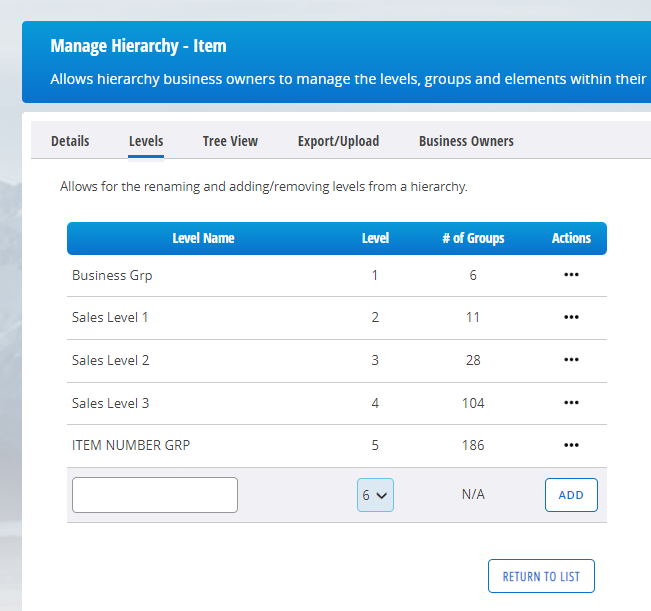This screenshot has height=611, width=651.
Task: Click the Manage Hierarchy - Item heading
Action: coord(138,46)
